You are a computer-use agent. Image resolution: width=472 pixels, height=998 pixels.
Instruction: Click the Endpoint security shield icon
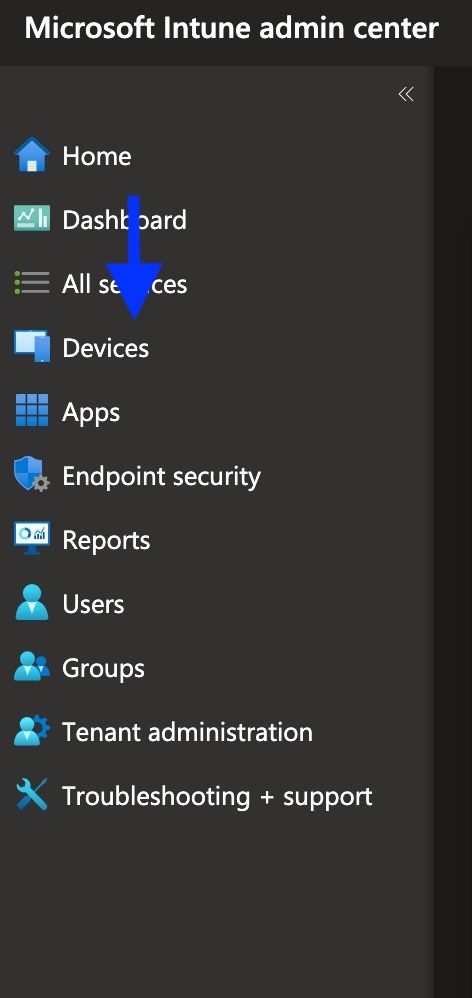click(x=32, y=475)
